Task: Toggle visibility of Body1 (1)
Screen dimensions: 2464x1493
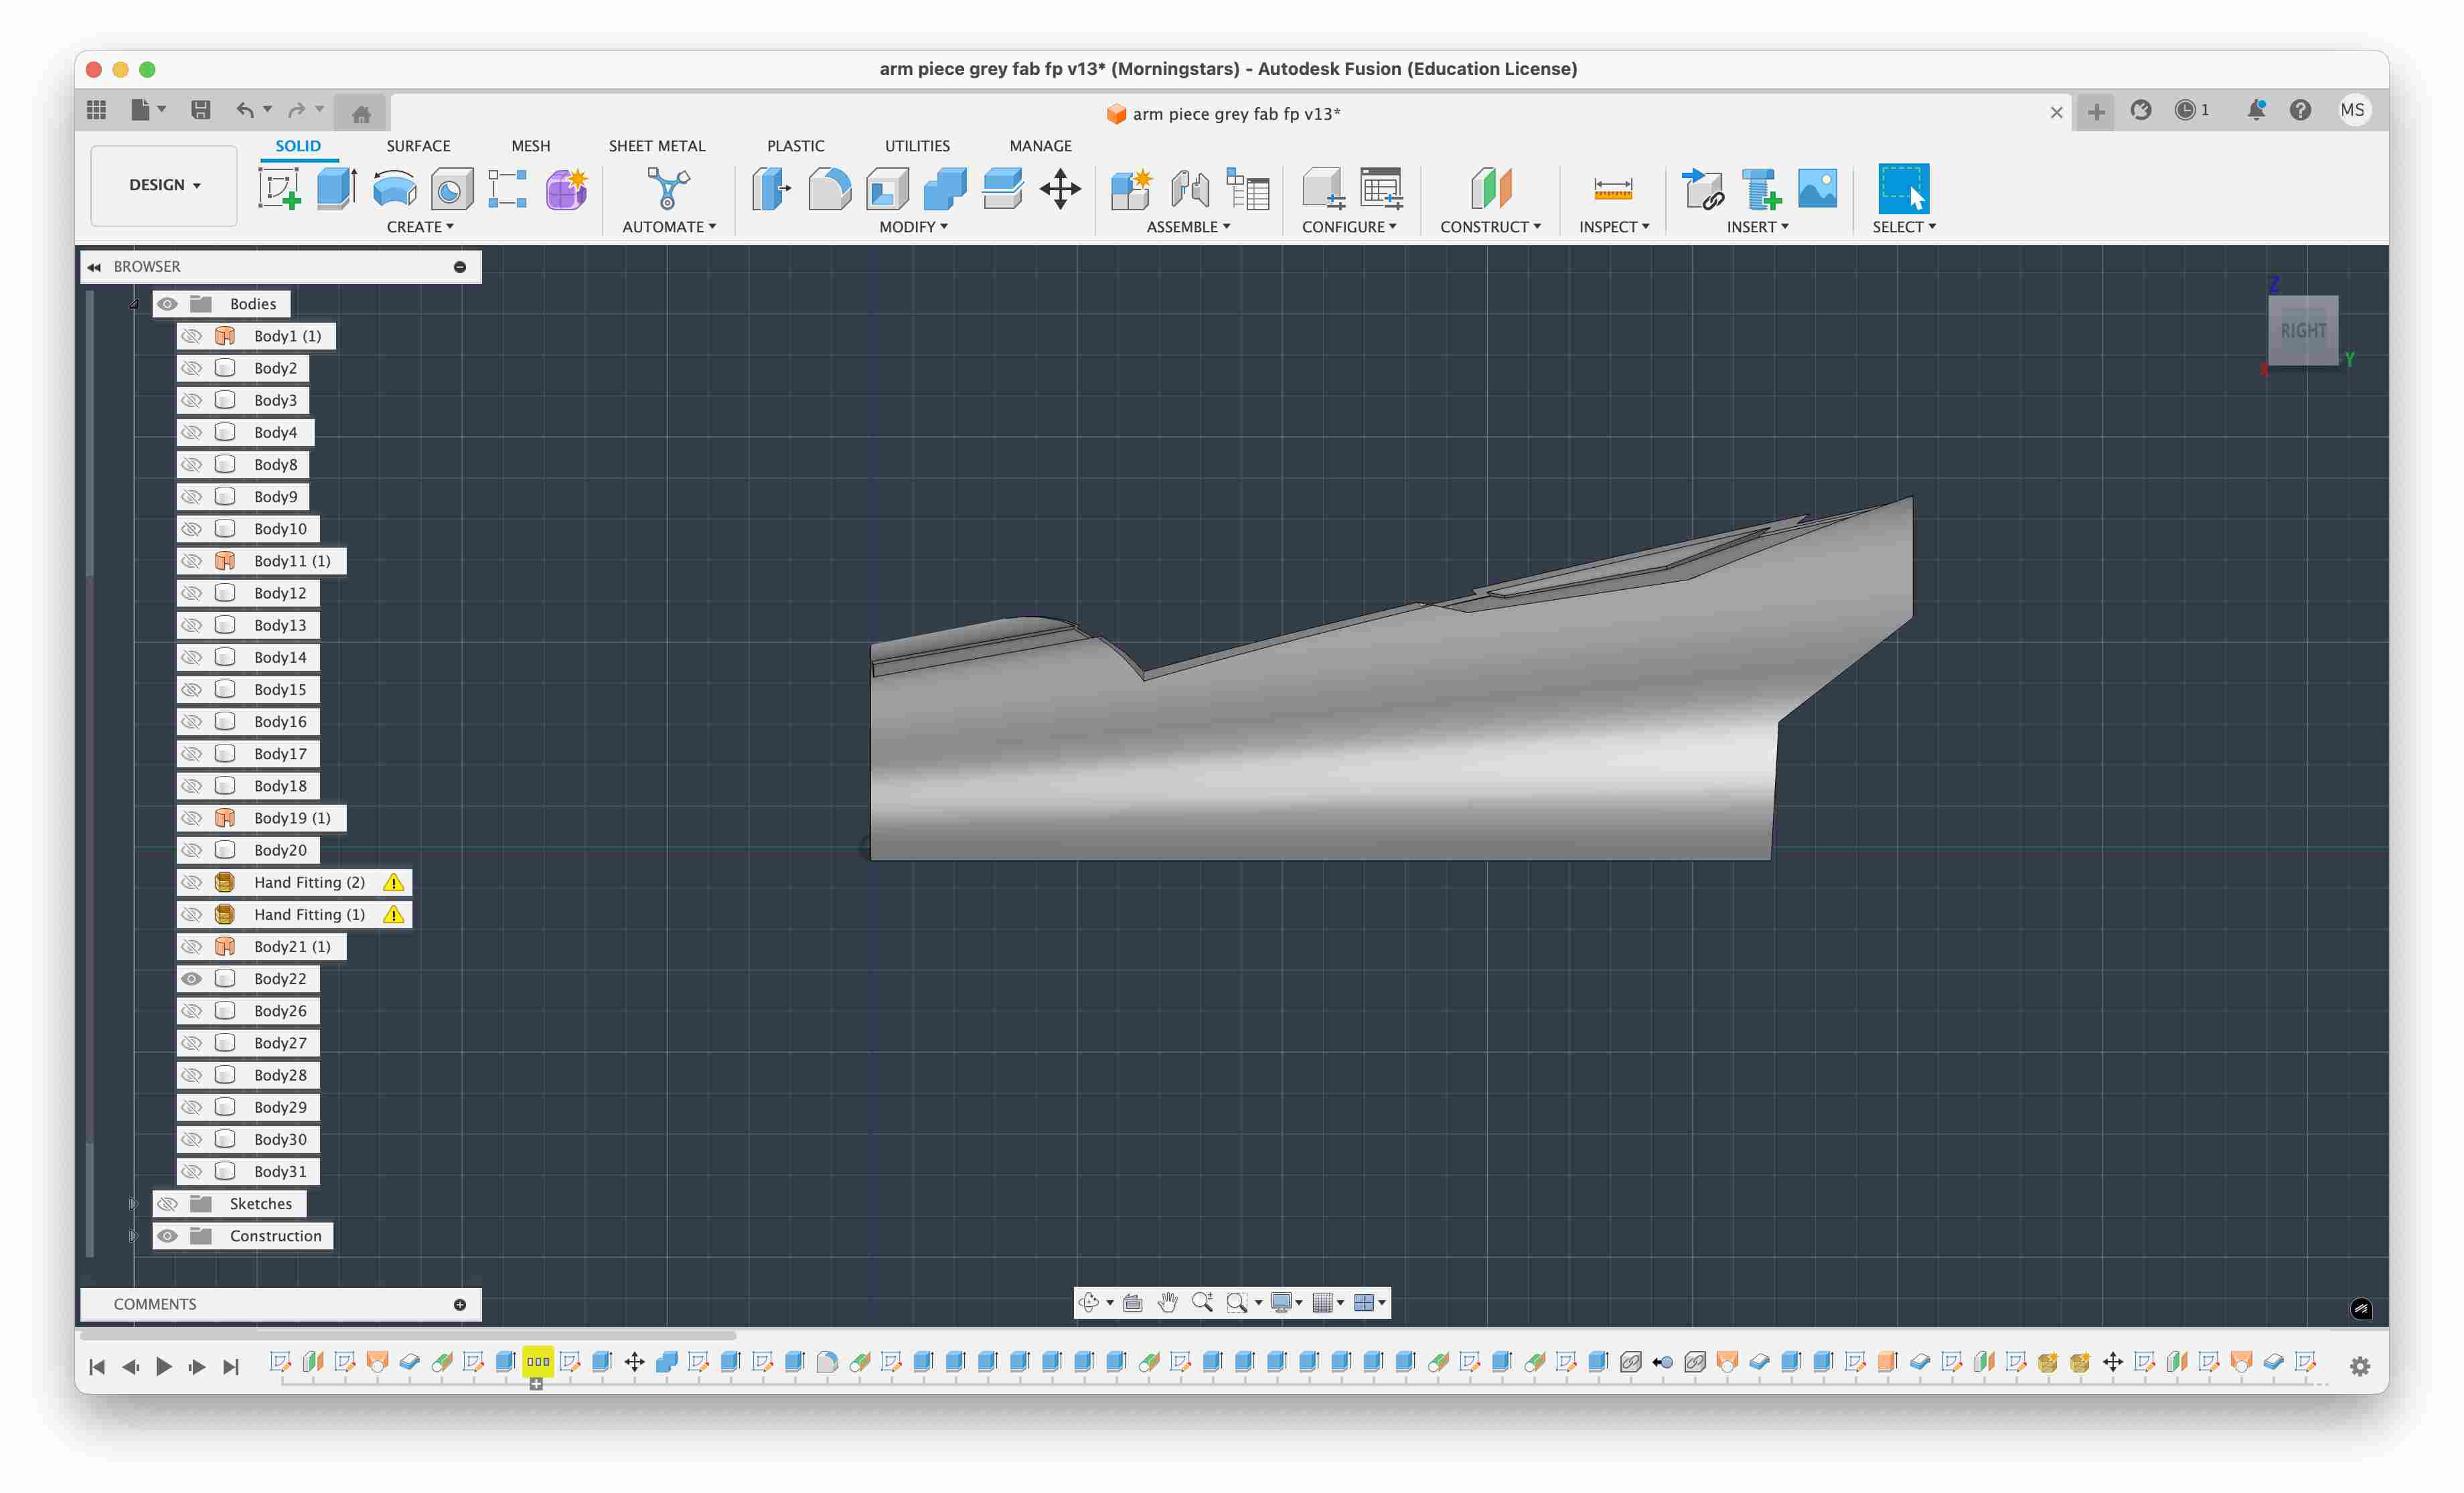Action: [x=191, y=336]
